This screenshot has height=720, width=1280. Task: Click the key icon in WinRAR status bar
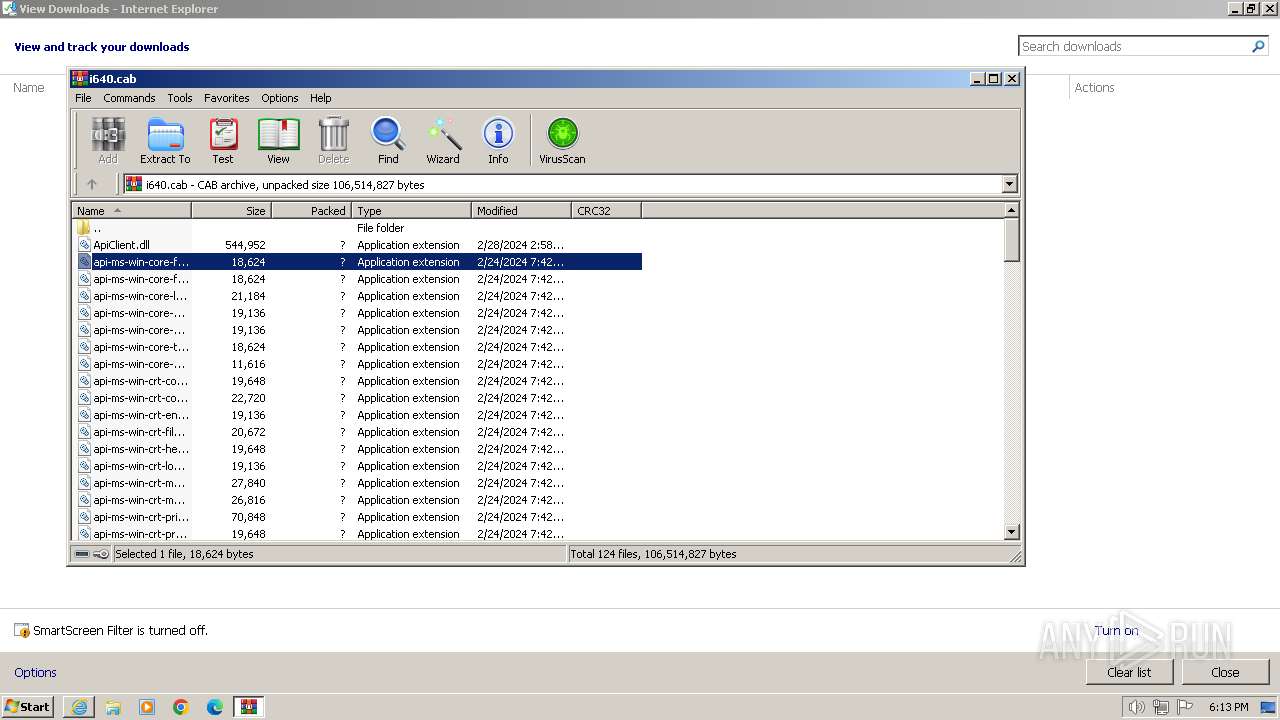101,554
